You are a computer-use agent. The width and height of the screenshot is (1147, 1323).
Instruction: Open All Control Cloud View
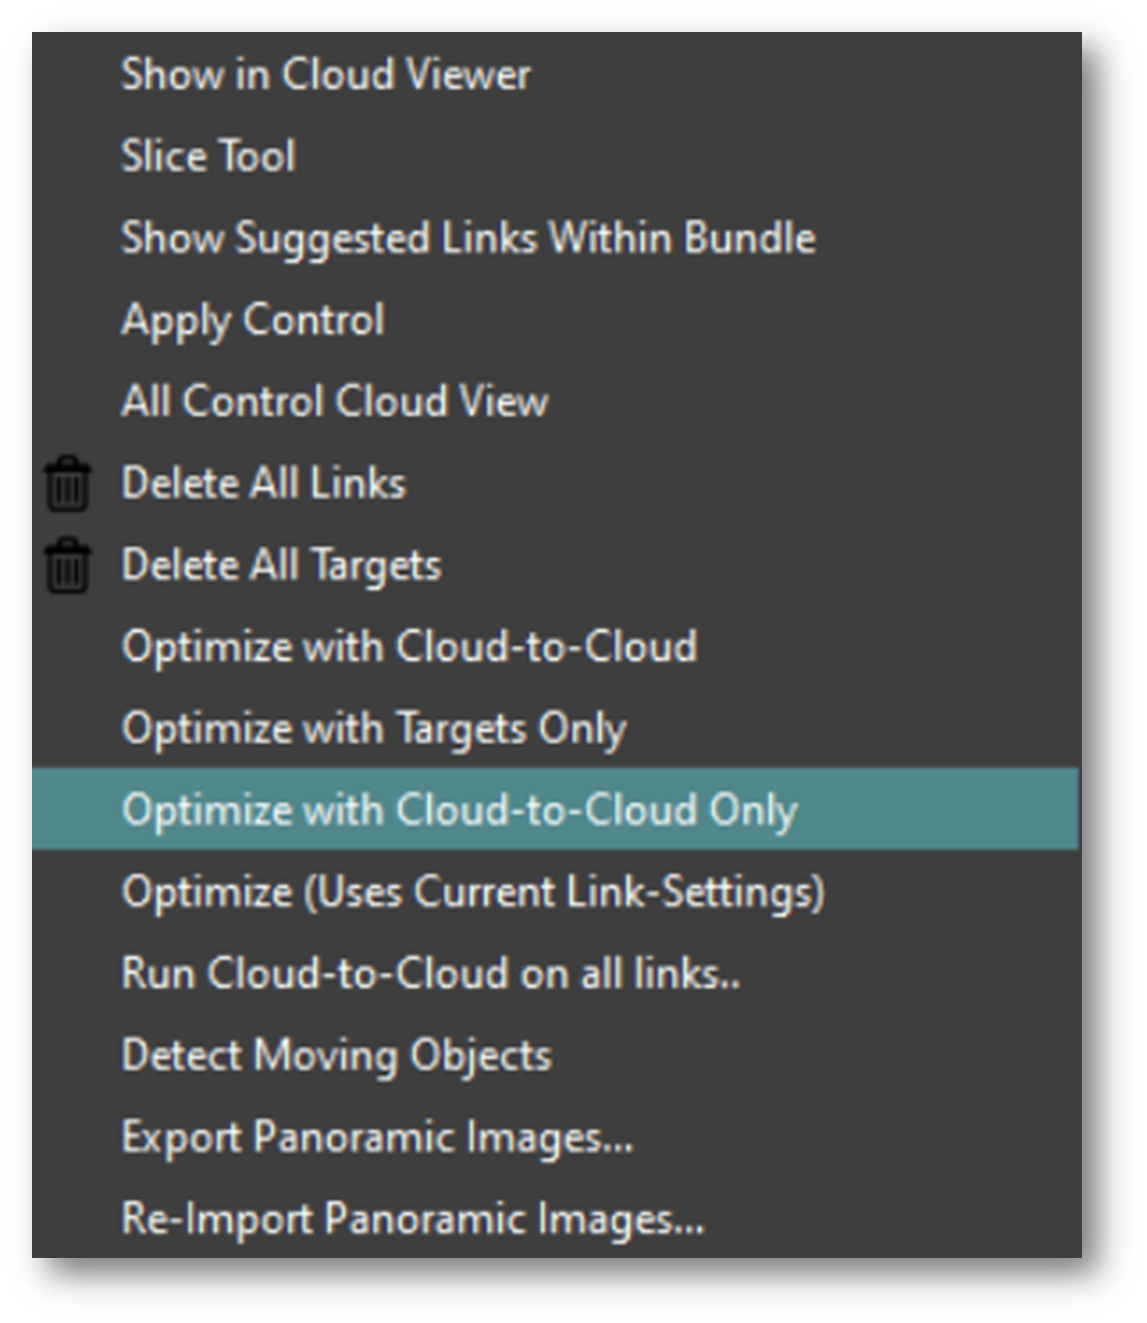(x=334, y=402)
